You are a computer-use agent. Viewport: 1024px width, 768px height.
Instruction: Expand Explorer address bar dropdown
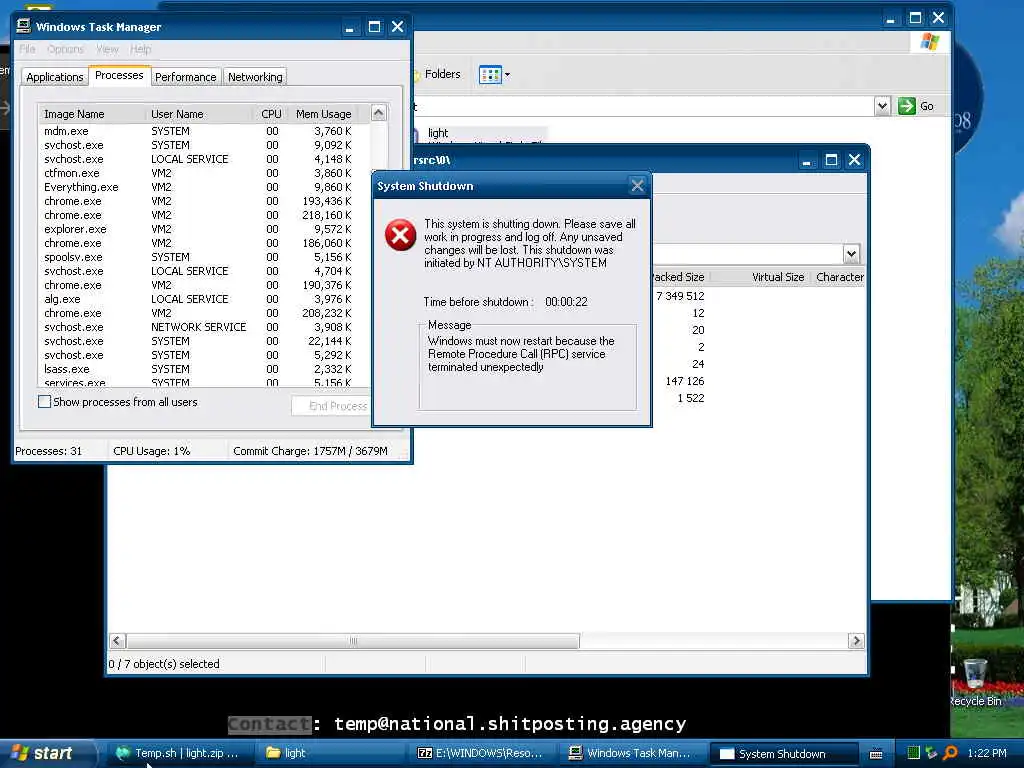pos(882,106)
